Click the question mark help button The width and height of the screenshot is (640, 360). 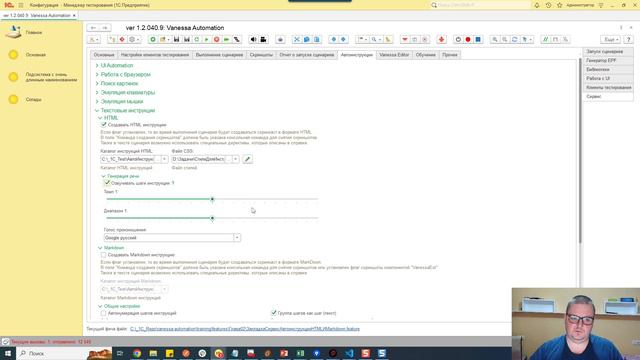pos(629,40)
